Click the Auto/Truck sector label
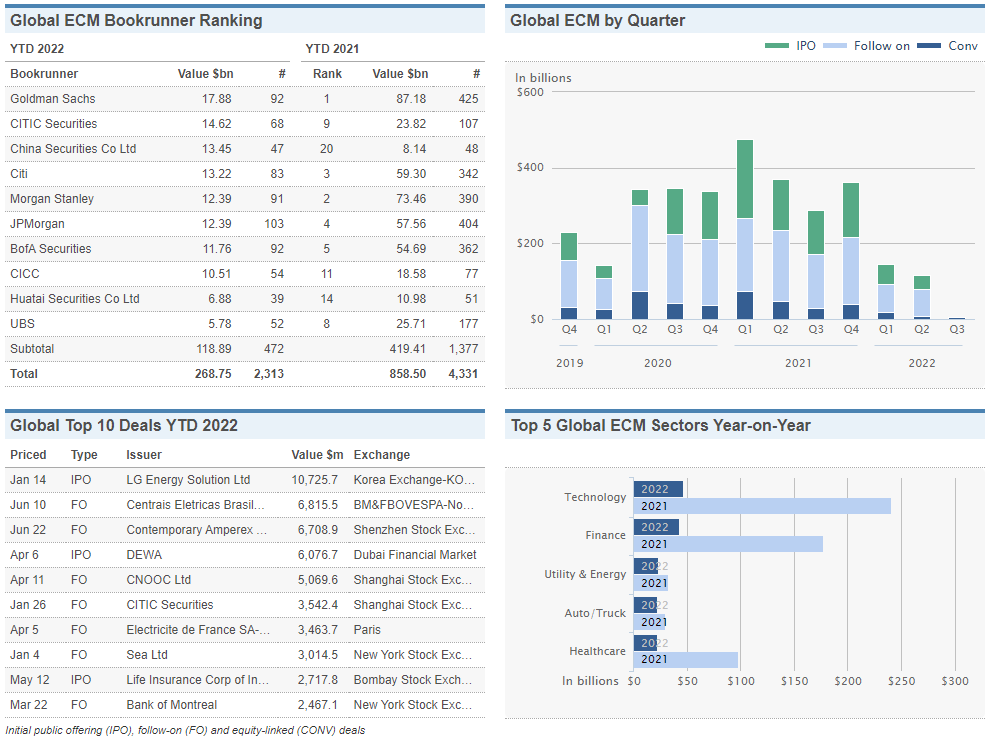 pos(595,613)
